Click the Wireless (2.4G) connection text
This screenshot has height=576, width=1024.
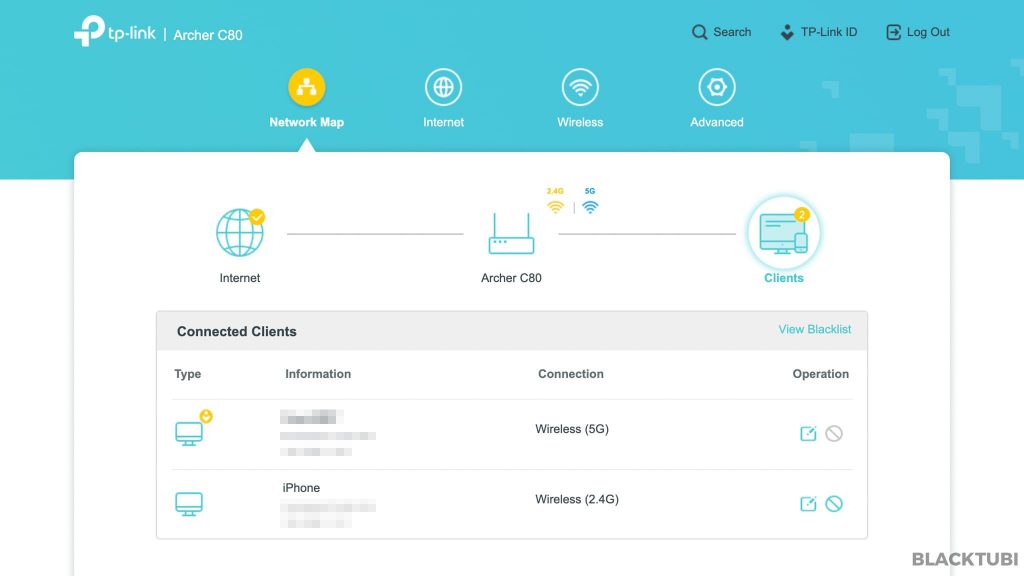(x=577, y=500)
